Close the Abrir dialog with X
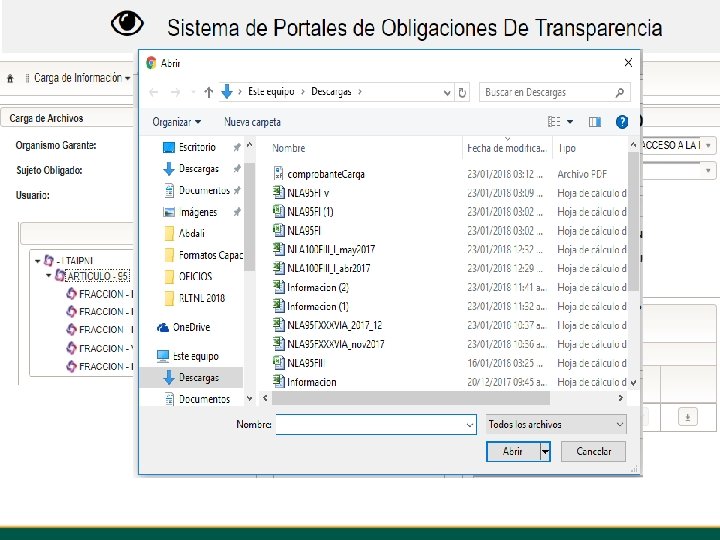The image size is (720, 540). click(628, 62)
